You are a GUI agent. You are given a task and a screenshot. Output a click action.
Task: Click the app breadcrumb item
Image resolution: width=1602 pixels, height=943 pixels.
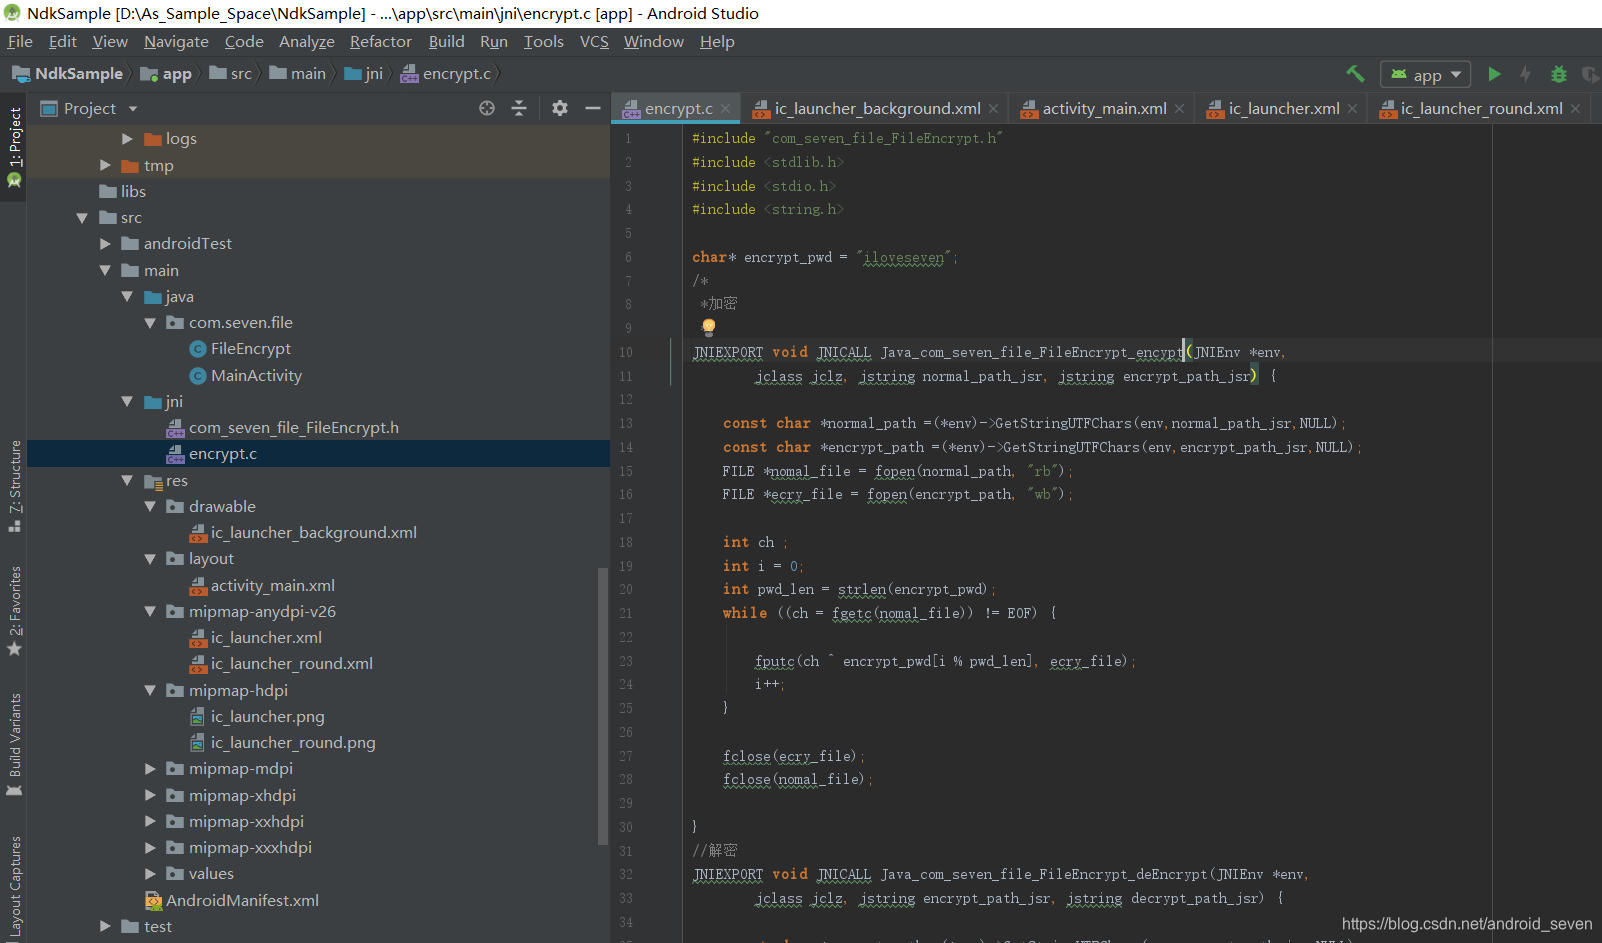coord(166,73)
